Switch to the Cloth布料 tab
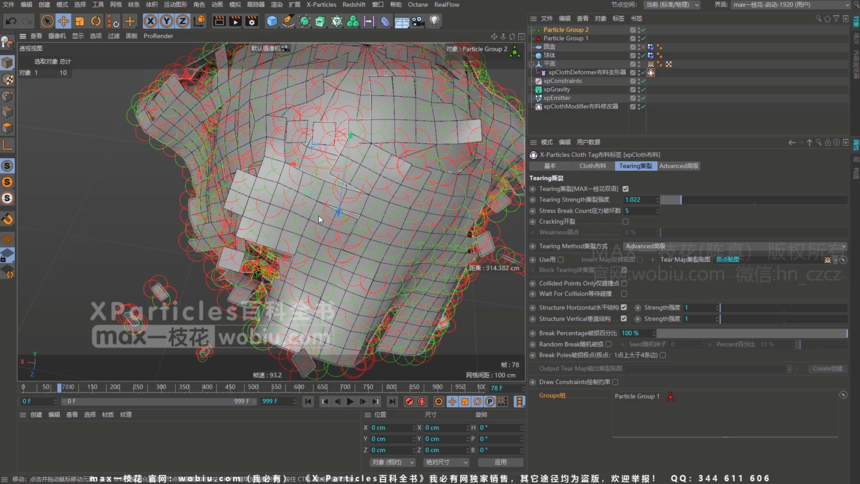This screenshot has height=484, width=860. [592, 166]
